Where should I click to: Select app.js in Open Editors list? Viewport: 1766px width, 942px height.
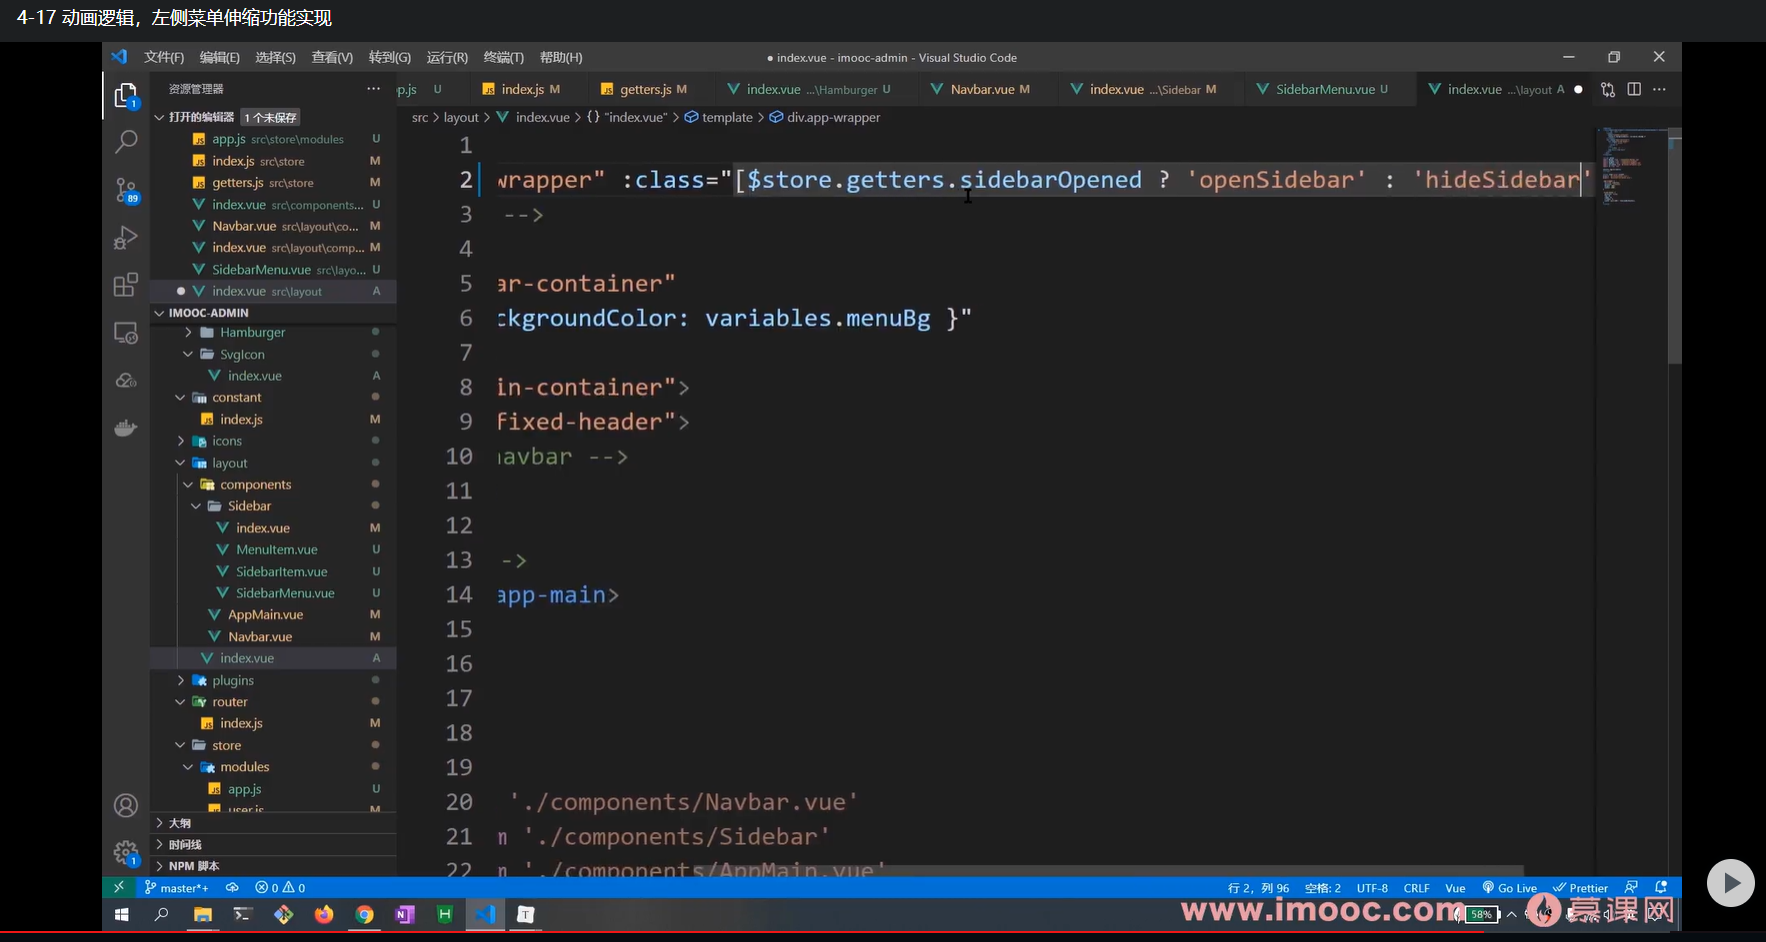click(273, 139)
